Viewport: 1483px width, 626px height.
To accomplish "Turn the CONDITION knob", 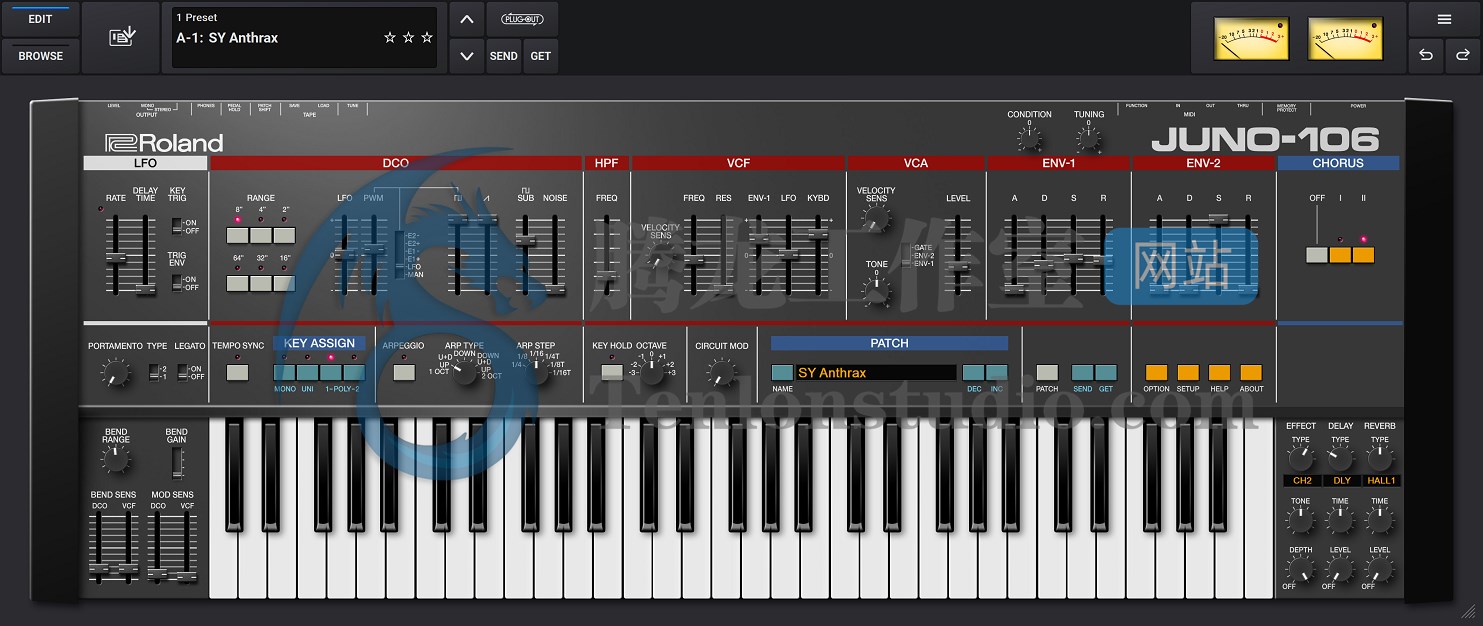I will pos(1029,138).
